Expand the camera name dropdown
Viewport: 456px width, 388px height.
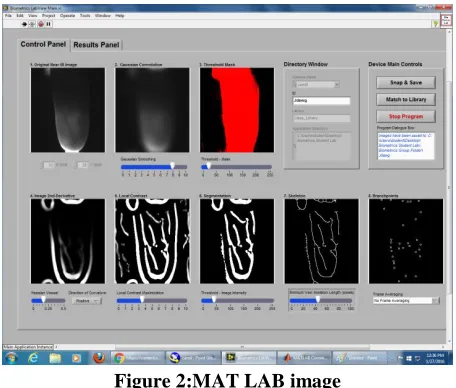[x=337, y=84]
